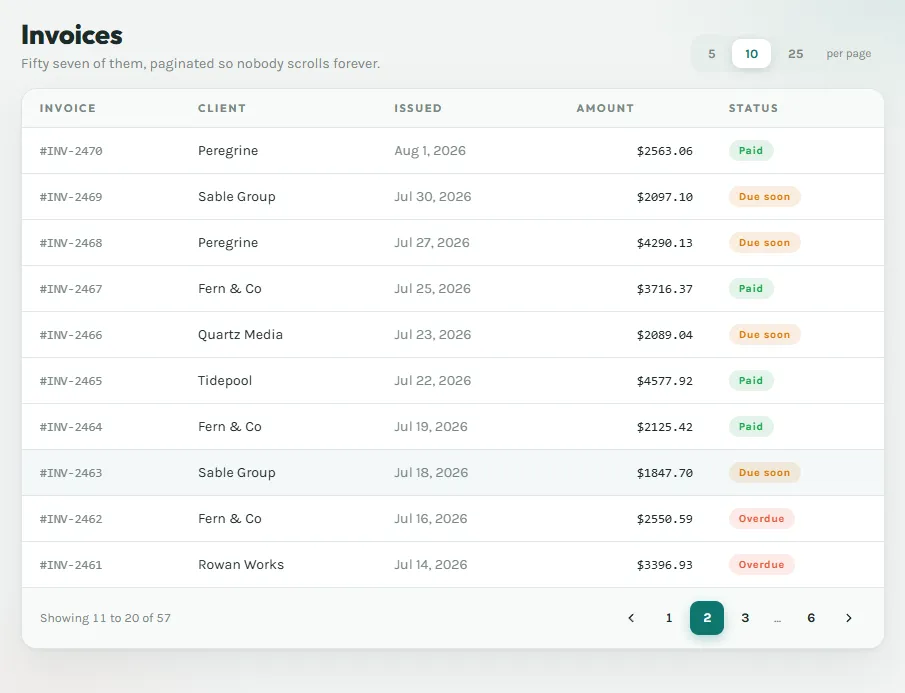Screen dimensions: 905x693
Task: Click Due soon badge on INV-2463
Action: tap(764, 473)
